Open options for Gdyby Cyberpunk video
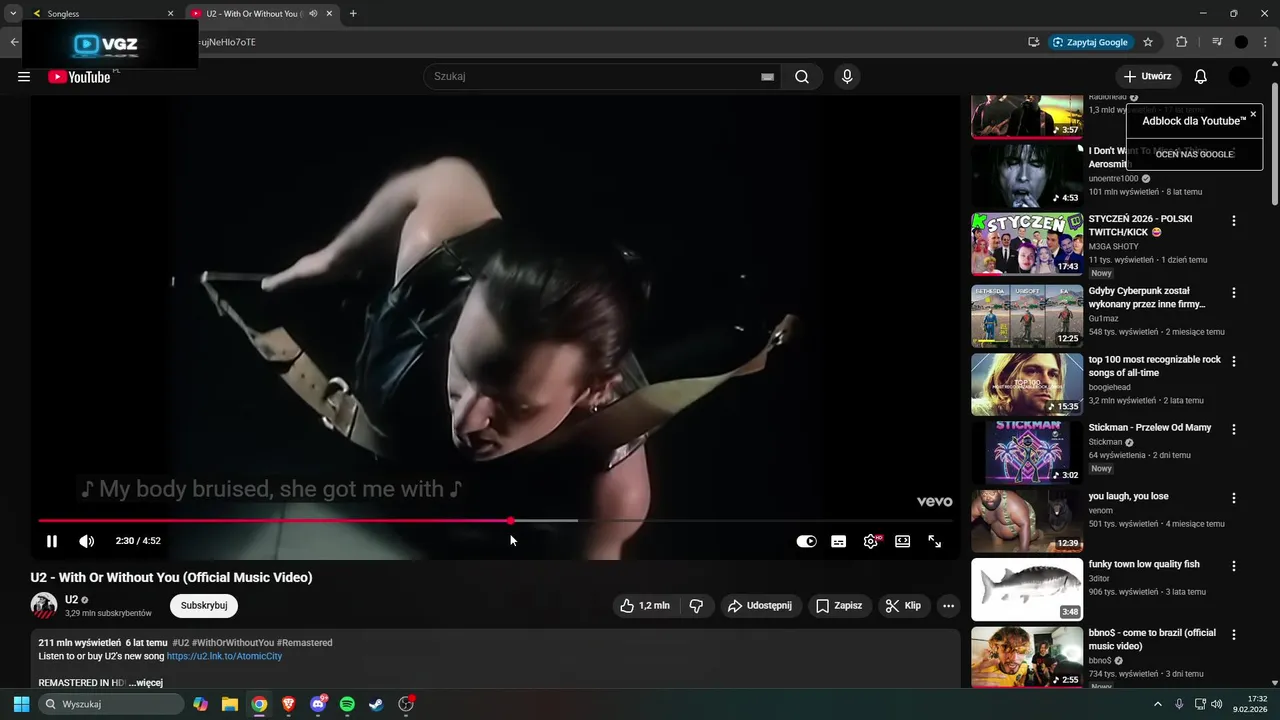Image resolution: width=1280 pixels, height=720 pixels. 1234,293
